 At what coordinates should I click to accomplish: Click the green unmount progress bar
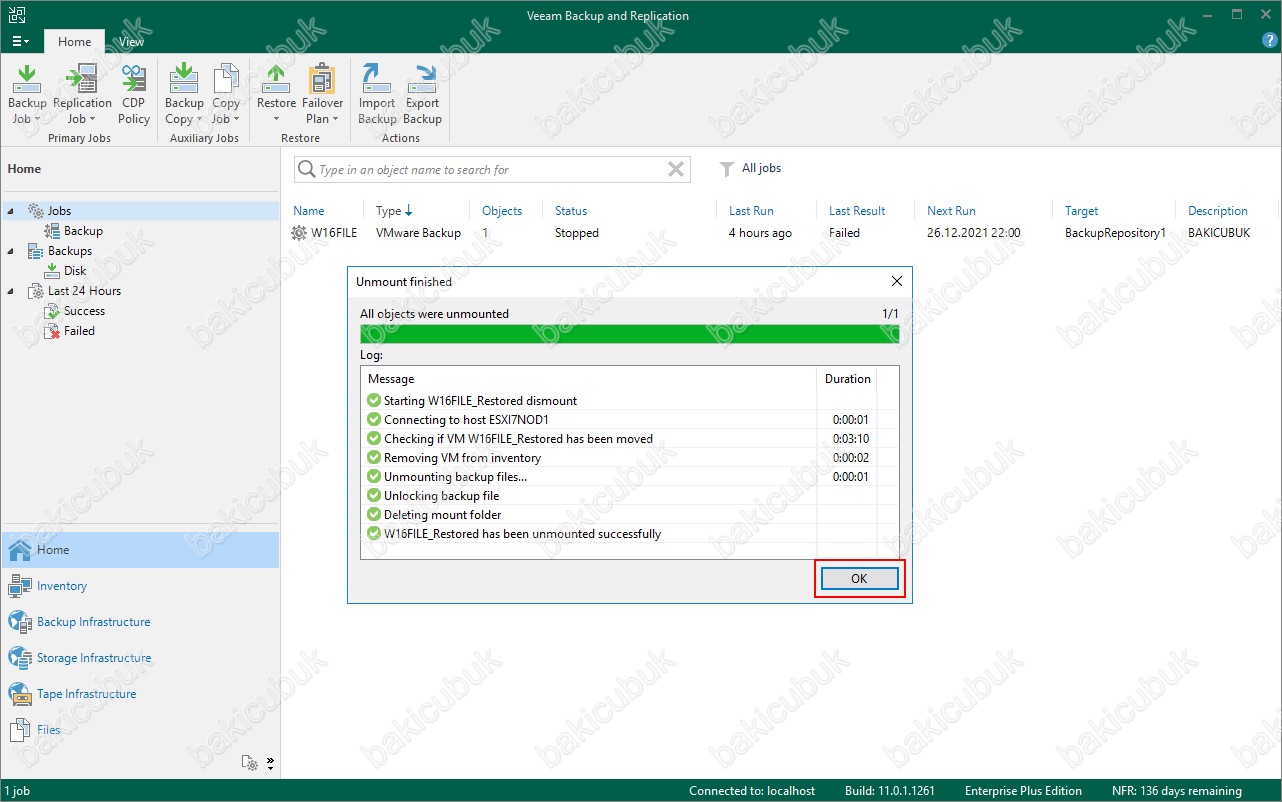[629, 334]
